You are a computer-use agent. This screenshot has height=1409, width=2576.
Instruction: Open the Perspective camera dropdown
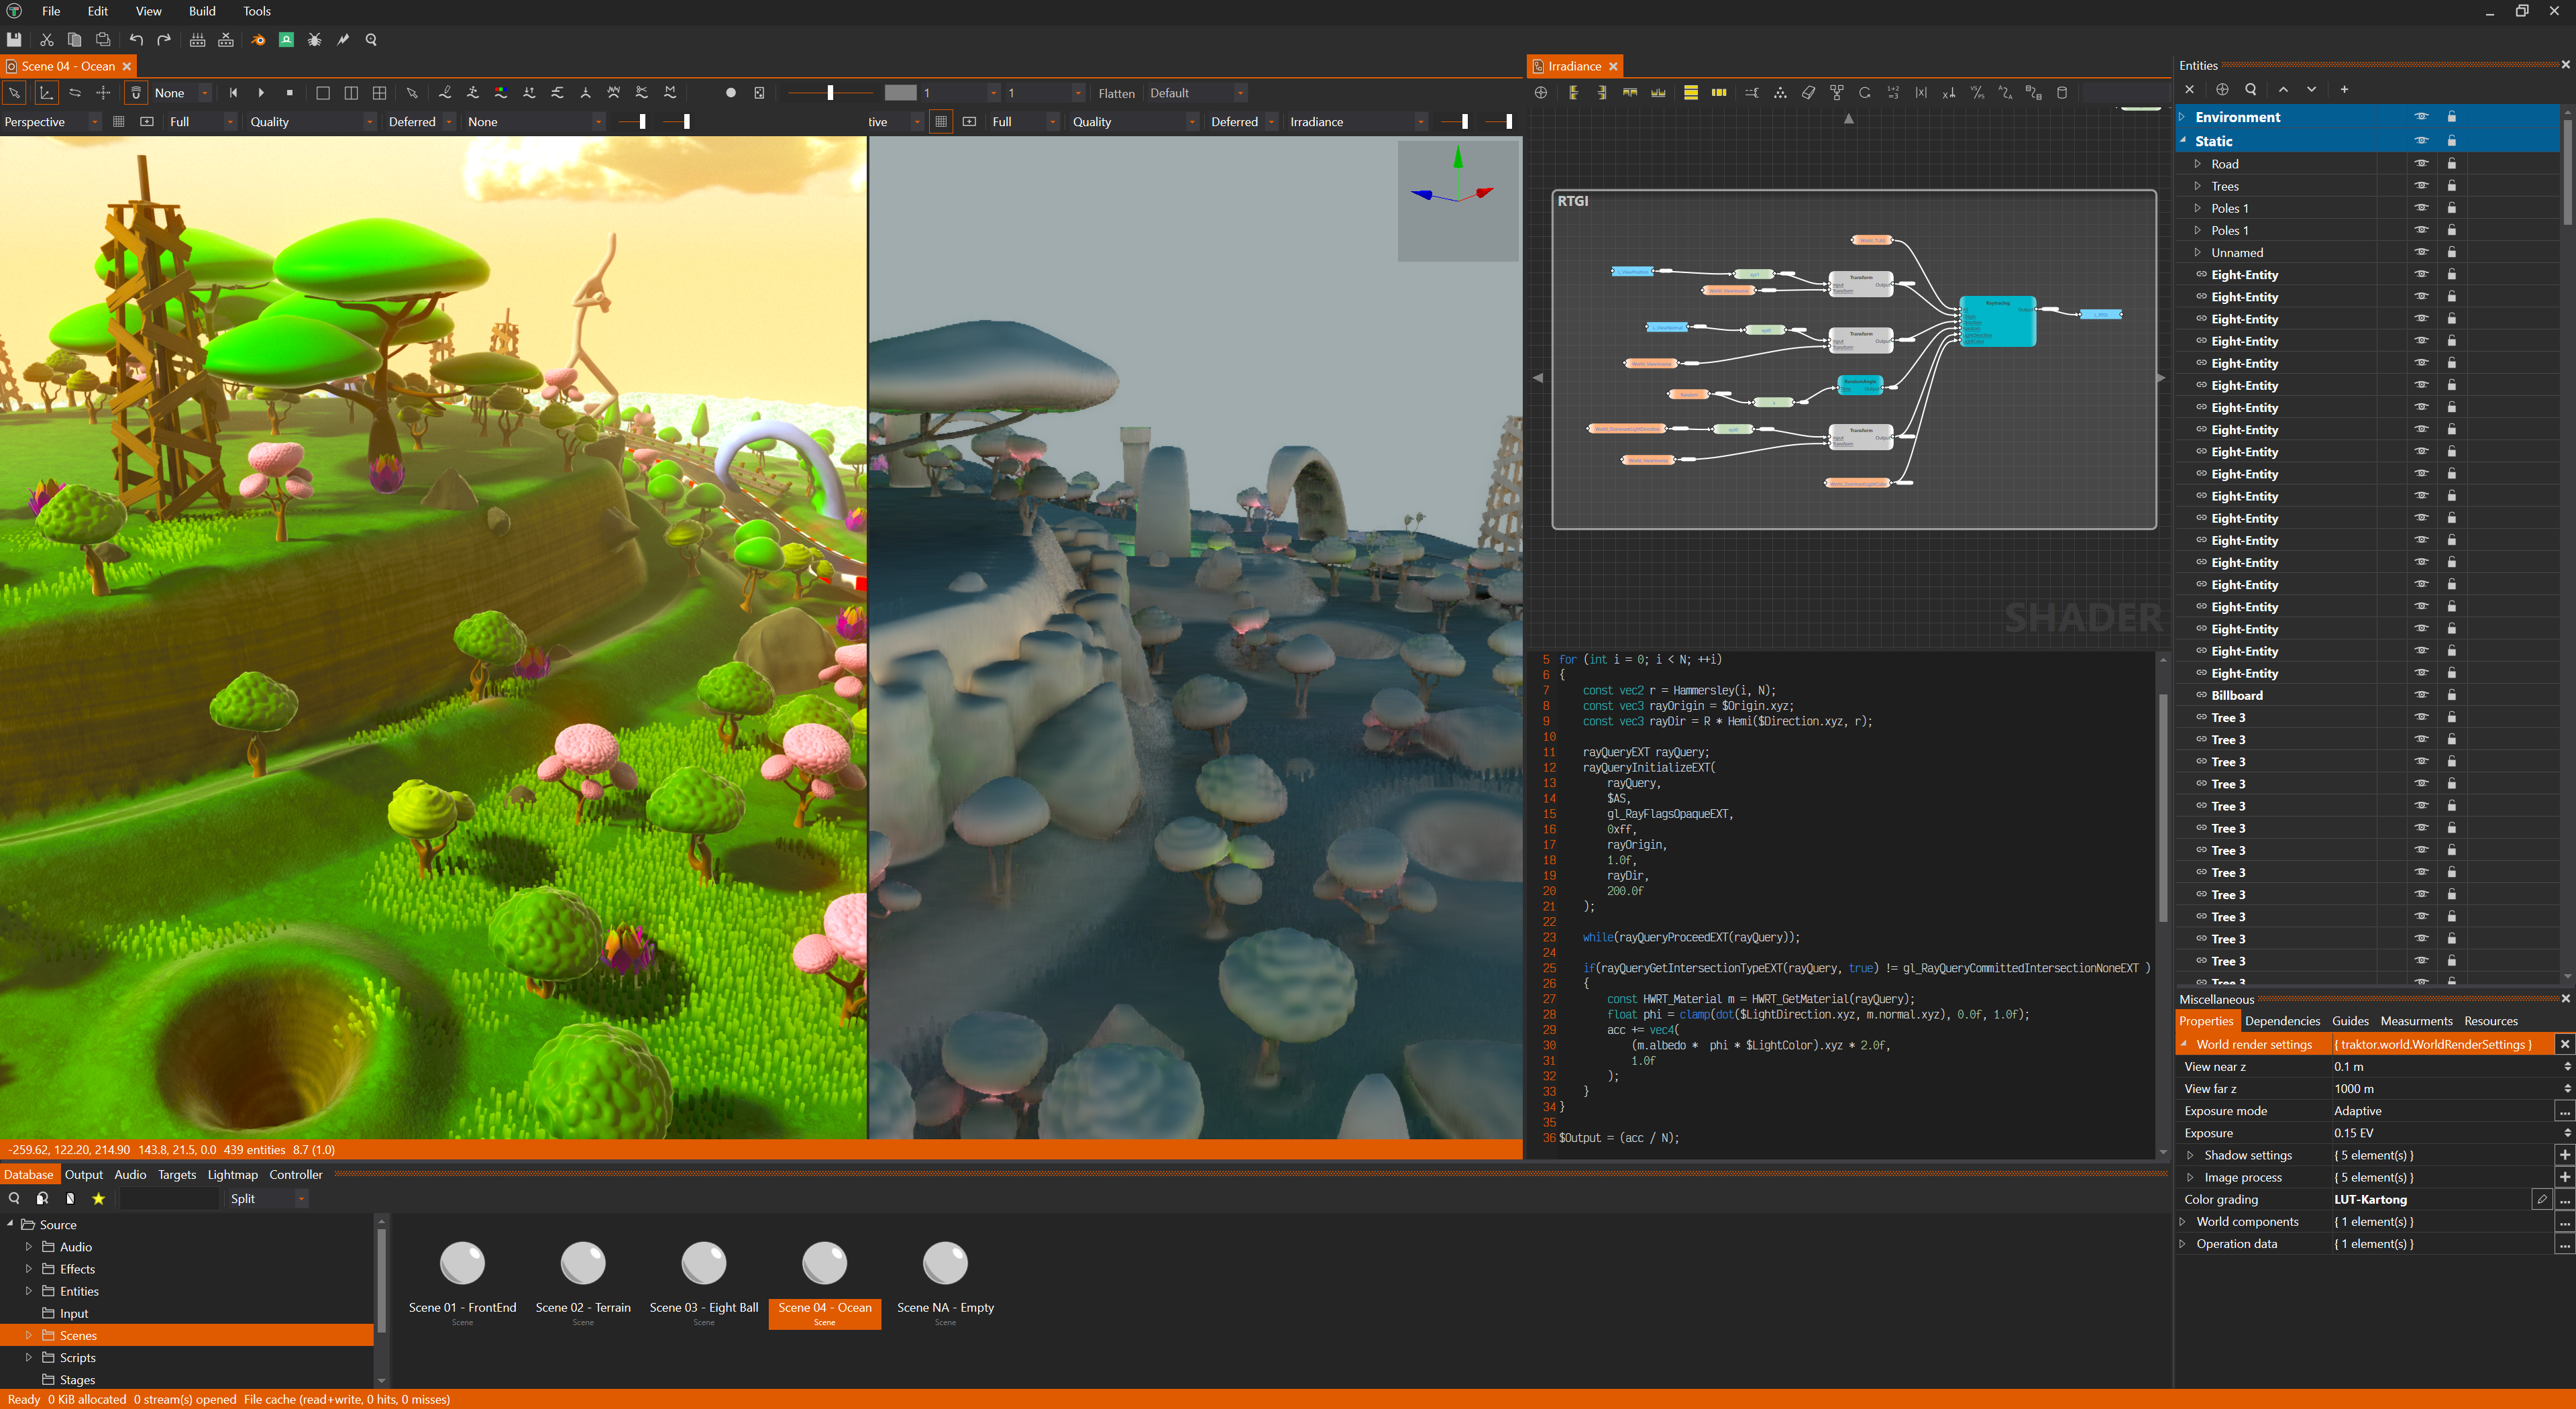coord(94,122)
